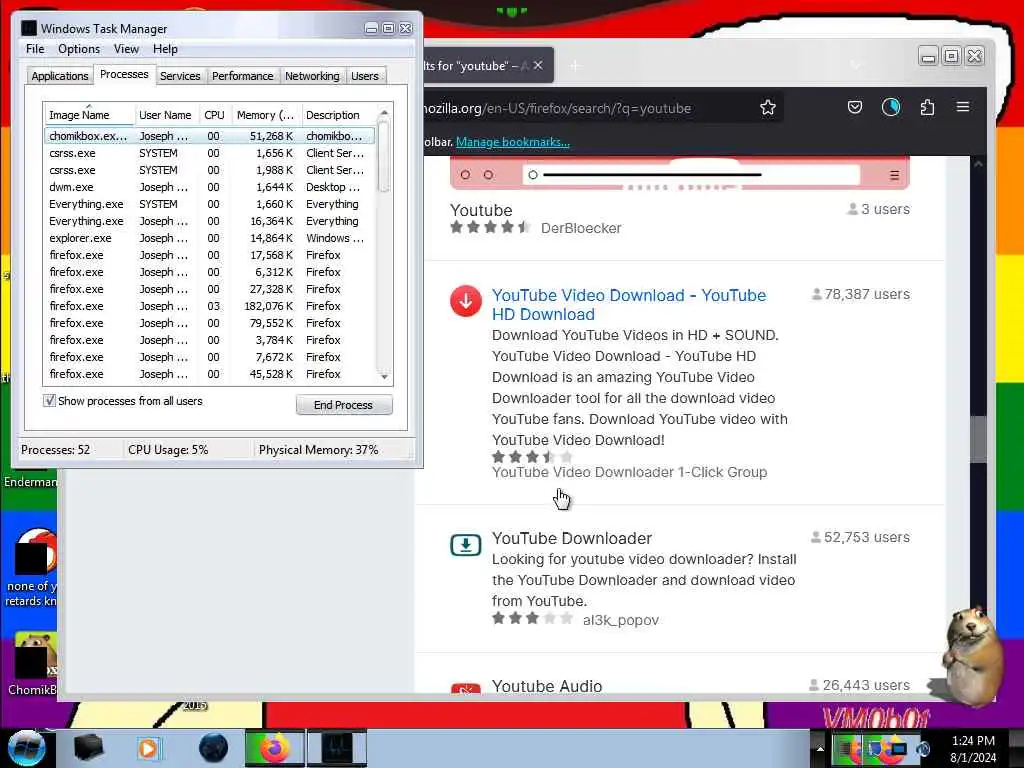Image resolution: width=1024 pixels, height=768 pixels.
Task: Select firefox.exe using 182,076 K
Action: point(210,306)
